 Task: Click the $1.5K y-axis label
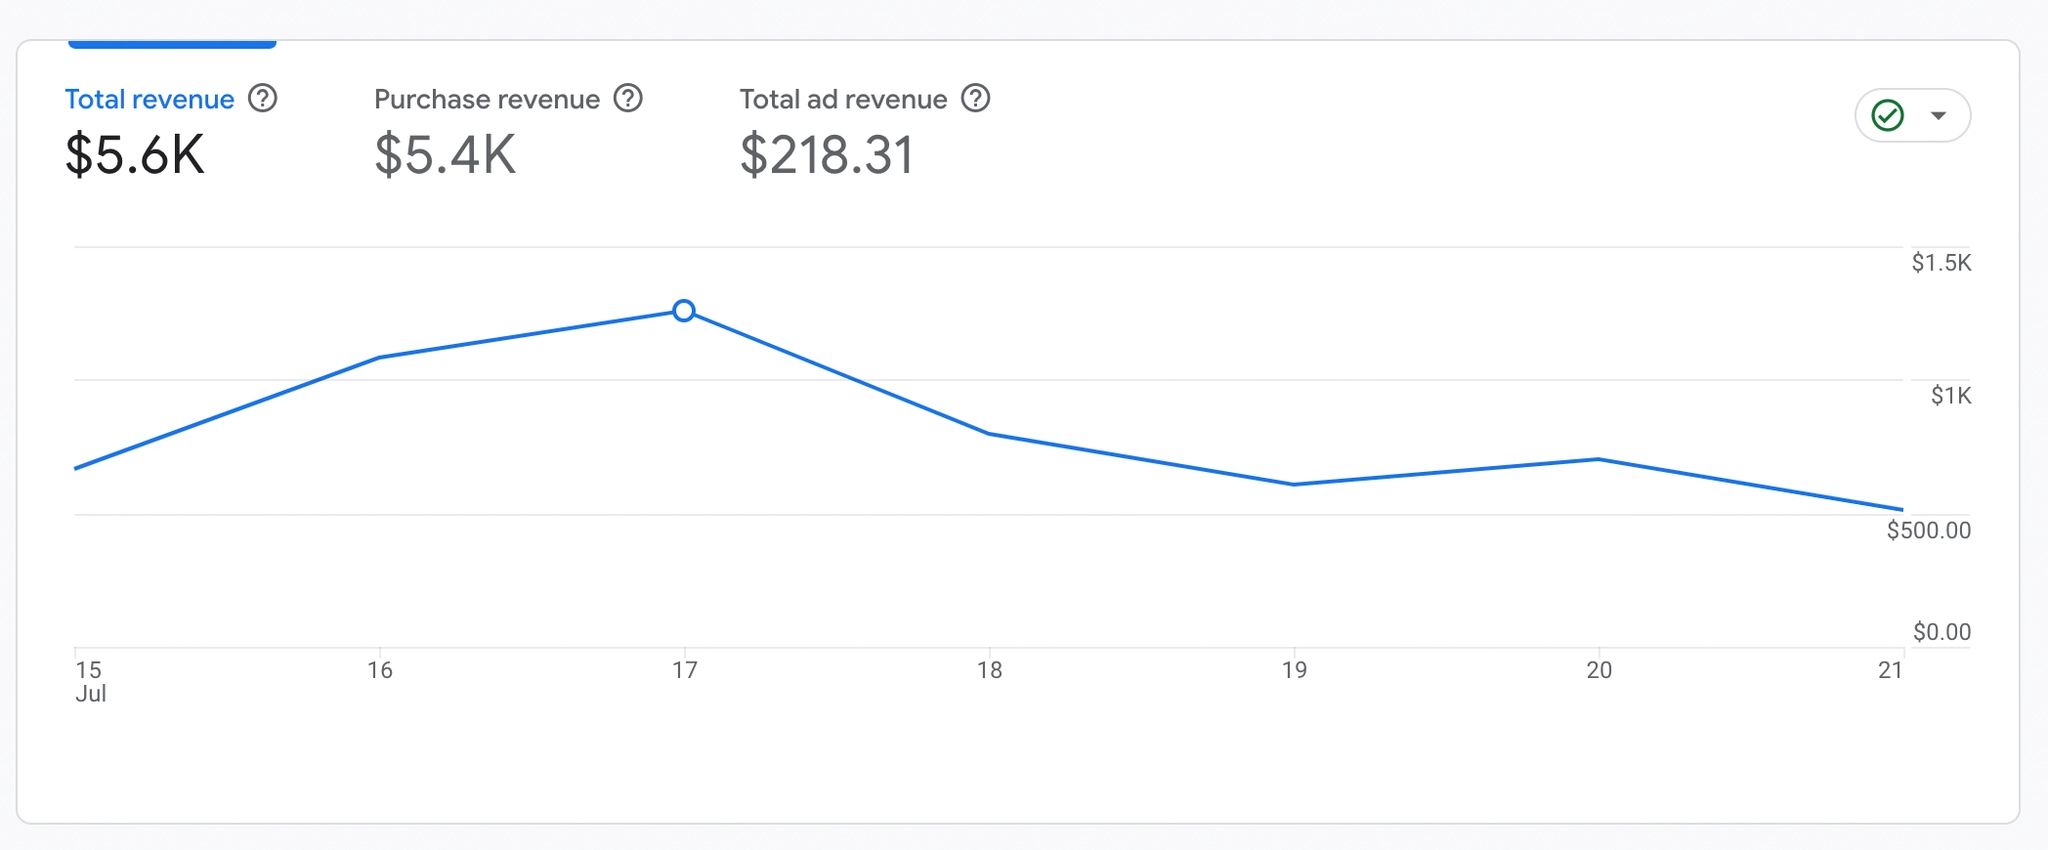[1941, 263]
